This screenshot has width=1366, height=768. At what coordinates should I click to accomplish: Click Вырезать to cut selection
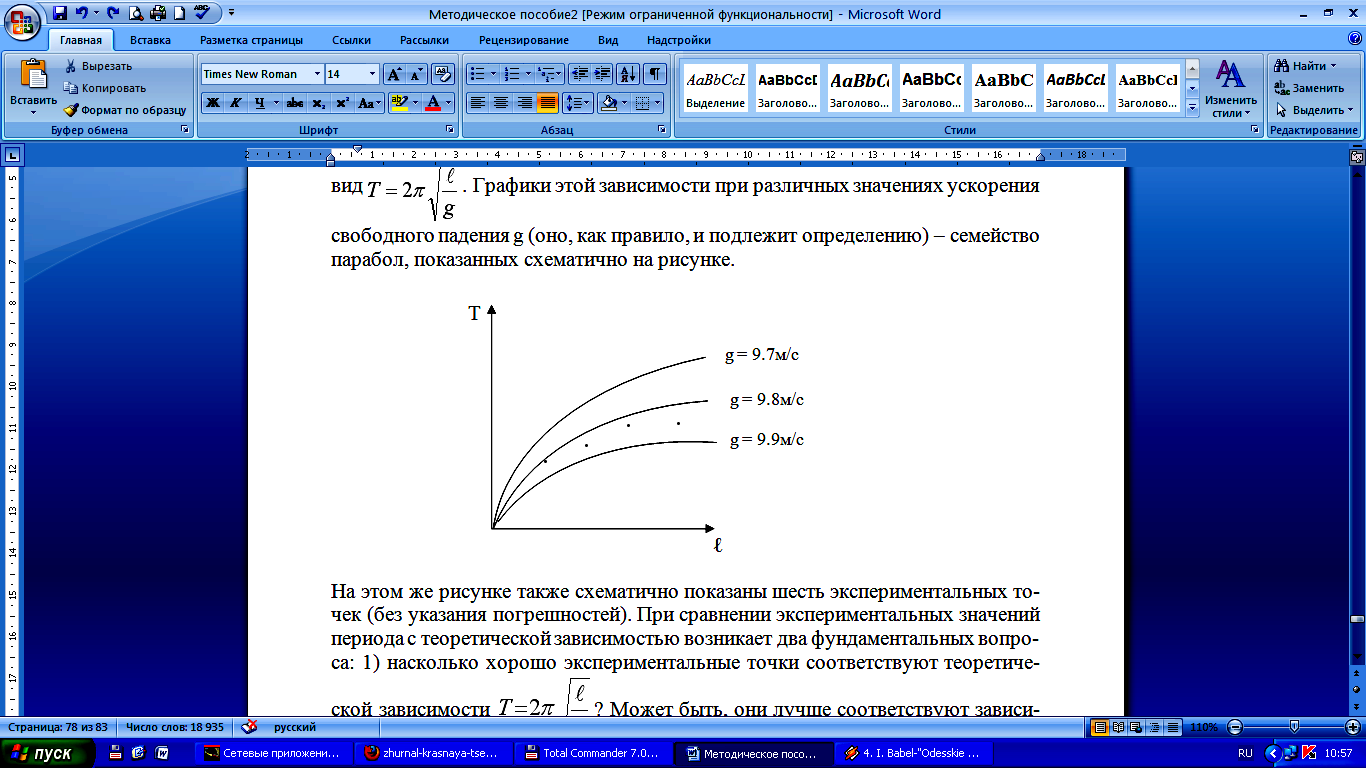coord(98,66)
